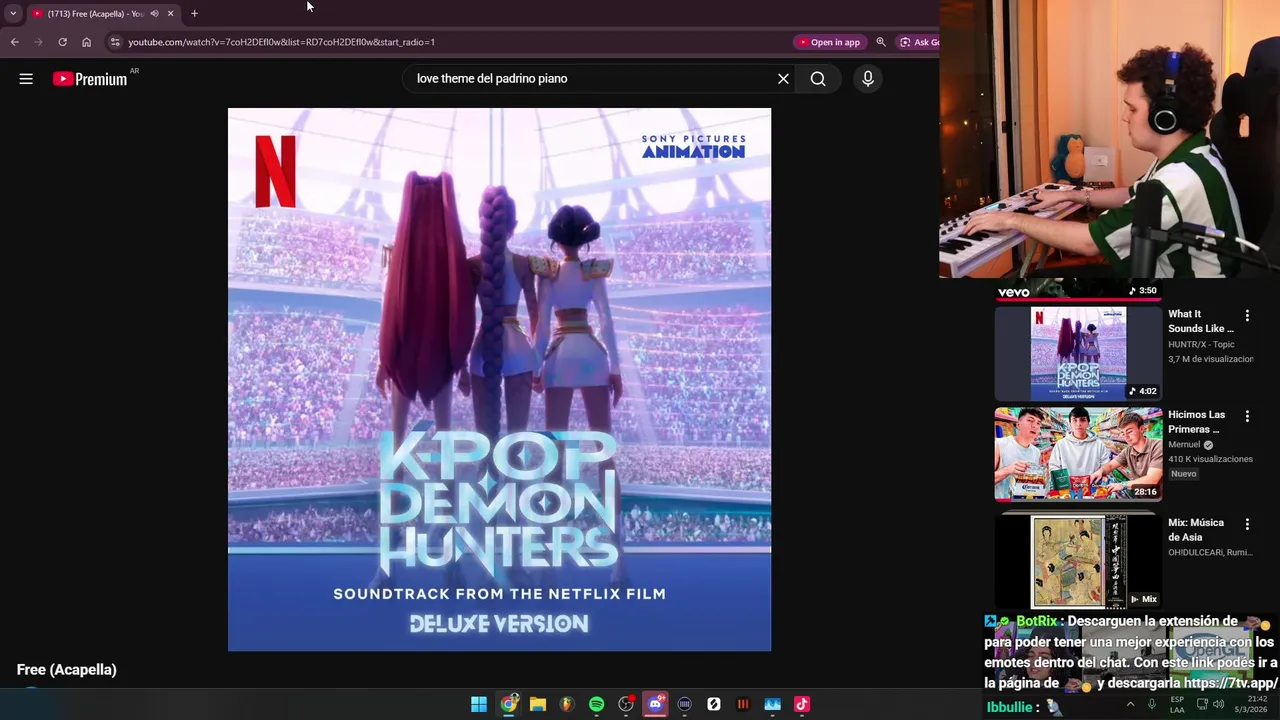Image resolution: width=1280 pixels, height=720 pixels.
Task: Click the Free (Acapella) video title
Action: [x=66, y=670]
